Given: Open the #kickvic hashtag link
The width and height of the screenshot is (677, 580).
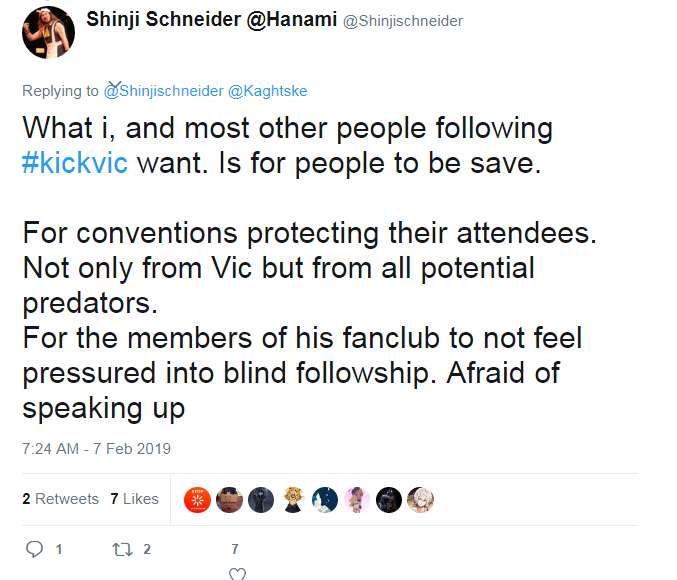Looking at the screenshot, I should (75, 163).
